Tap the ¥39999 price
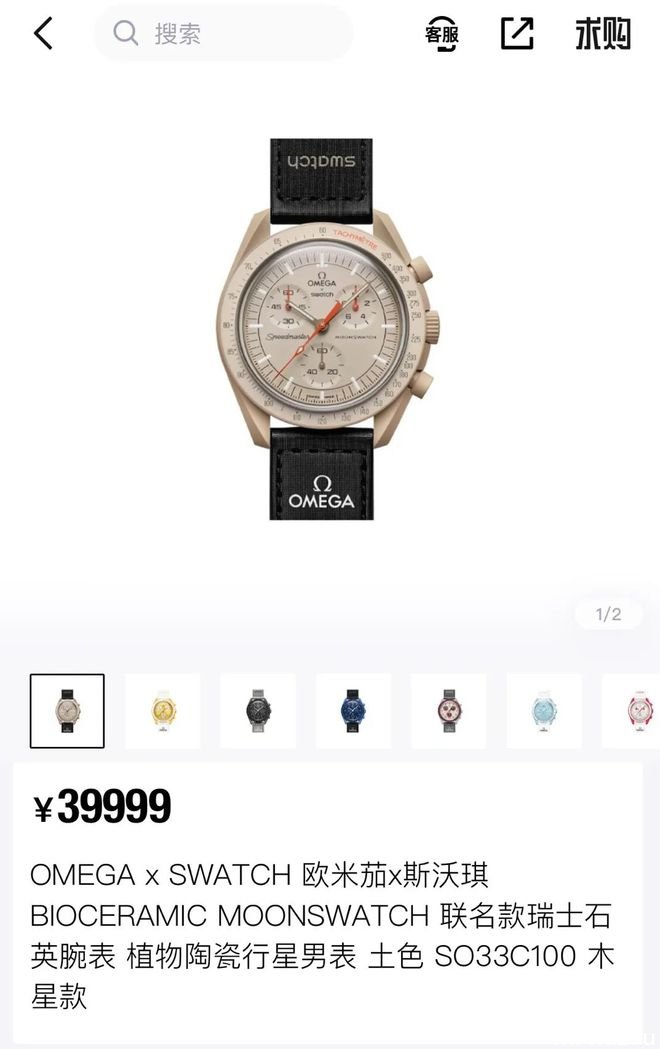This screenshot has width=660, height=1049. [102, 806]
